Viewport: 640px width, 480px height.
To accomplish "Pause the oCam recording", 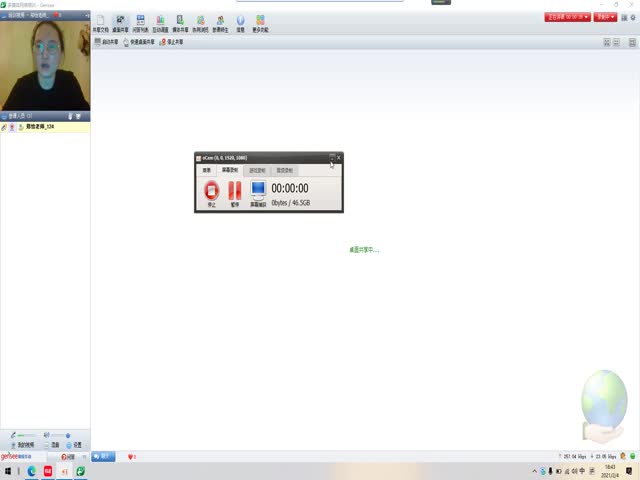I will (235, 190).
